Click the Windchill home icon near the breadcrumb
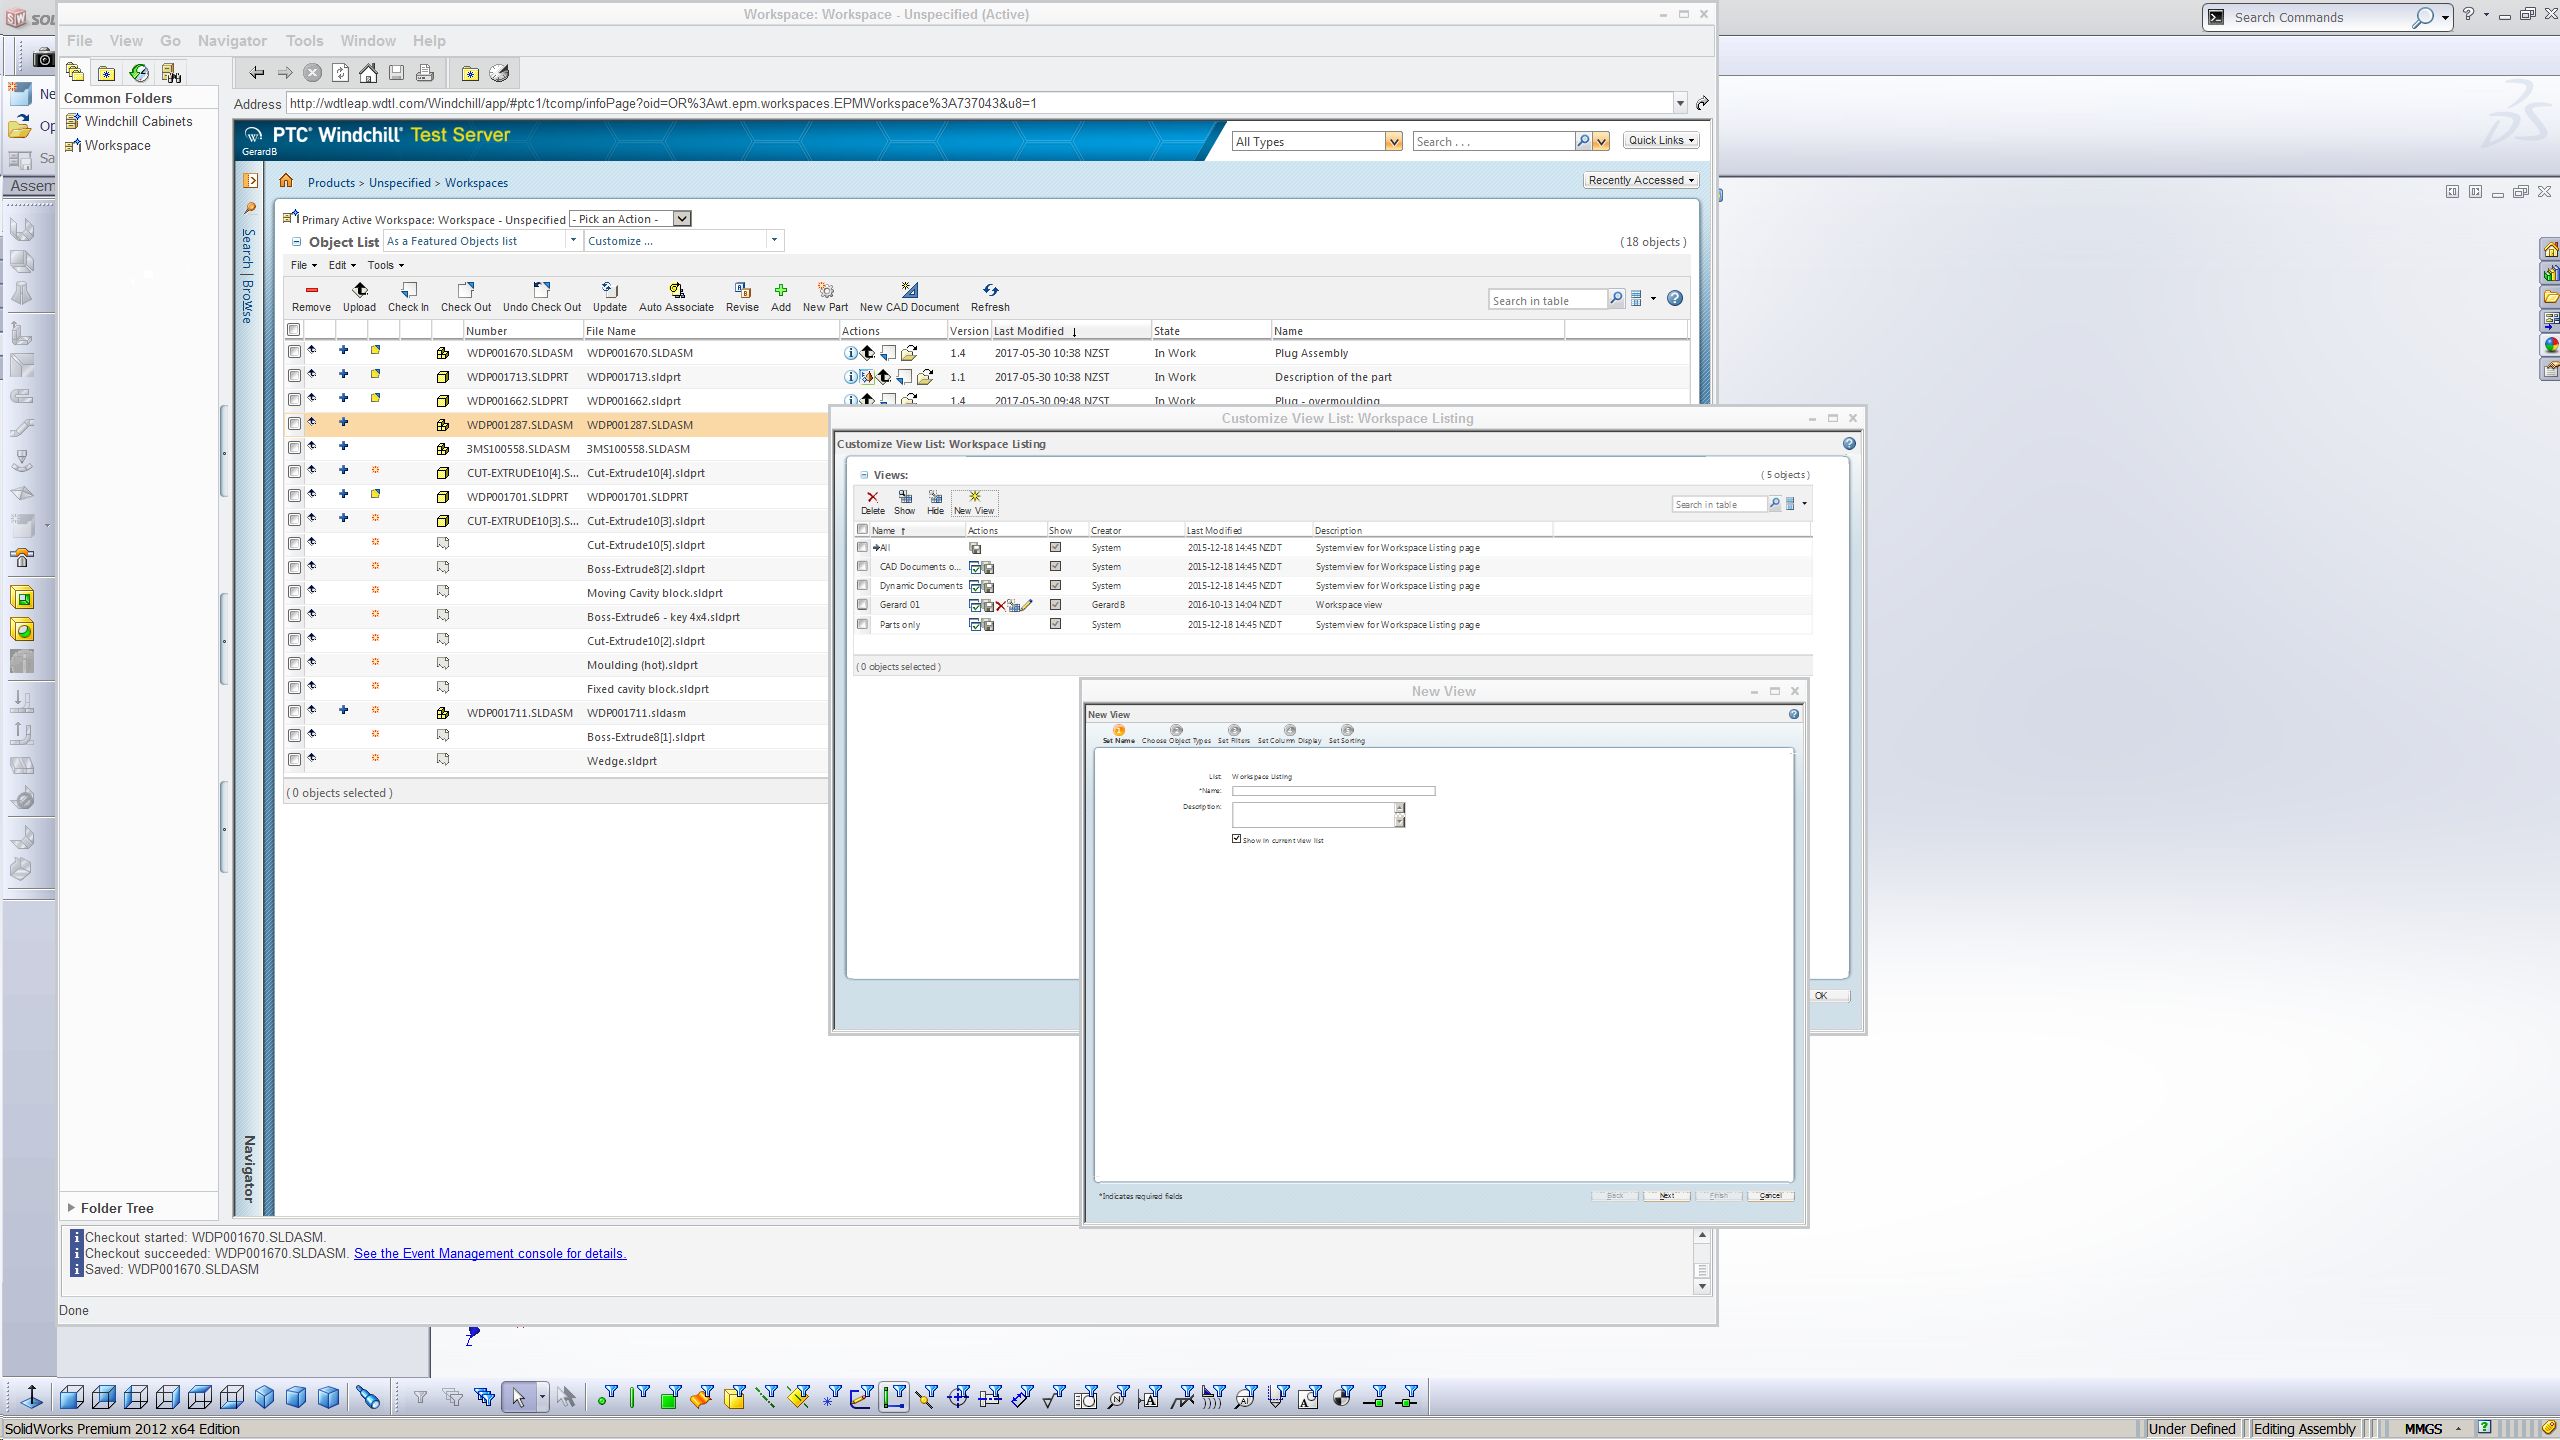Screen dimensions: 2560x1440 pos(286,181)
